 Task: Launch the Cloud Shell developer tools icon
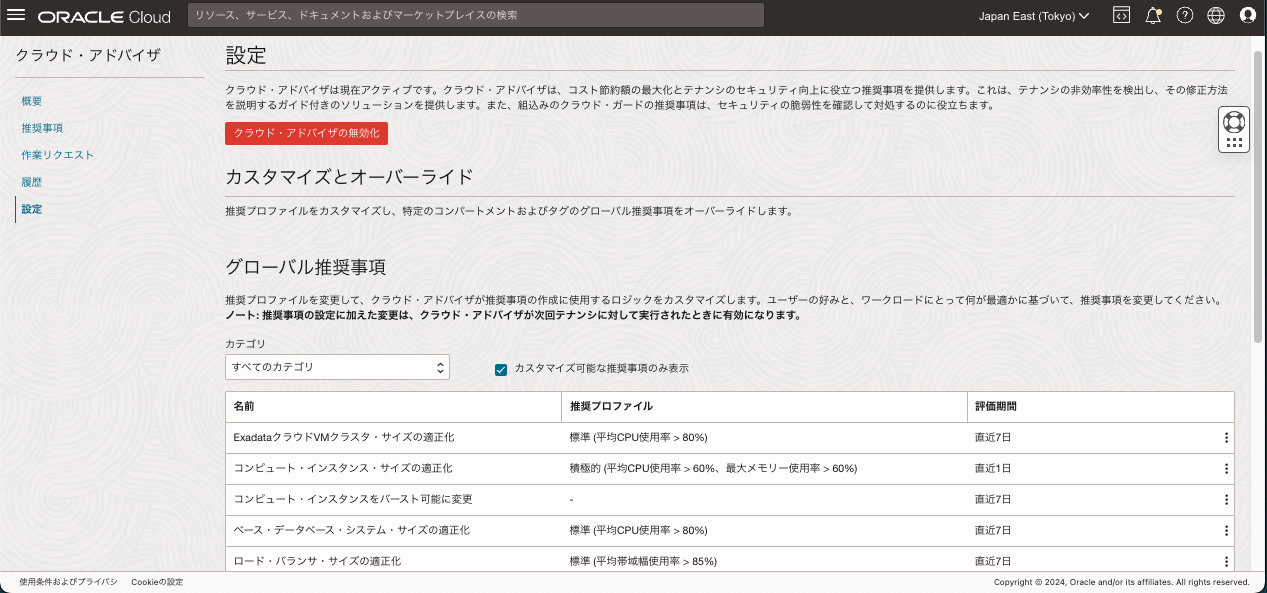point(1122,15)
